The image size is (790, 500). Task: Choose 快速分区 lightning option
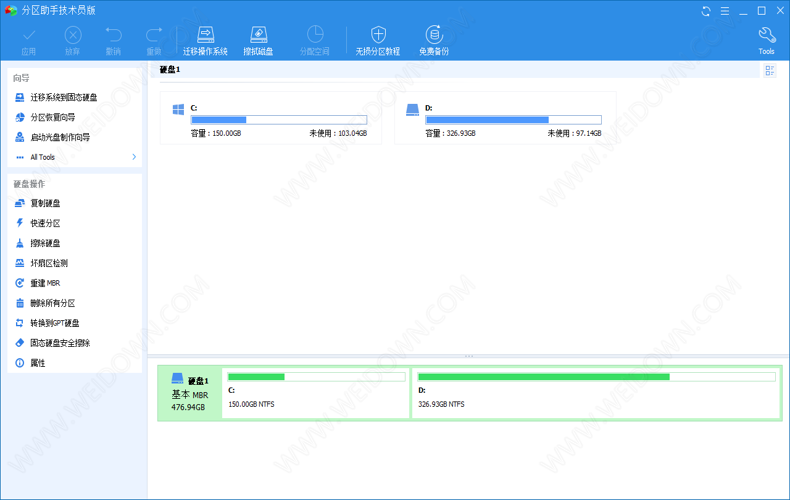click(x=45, y=223)
